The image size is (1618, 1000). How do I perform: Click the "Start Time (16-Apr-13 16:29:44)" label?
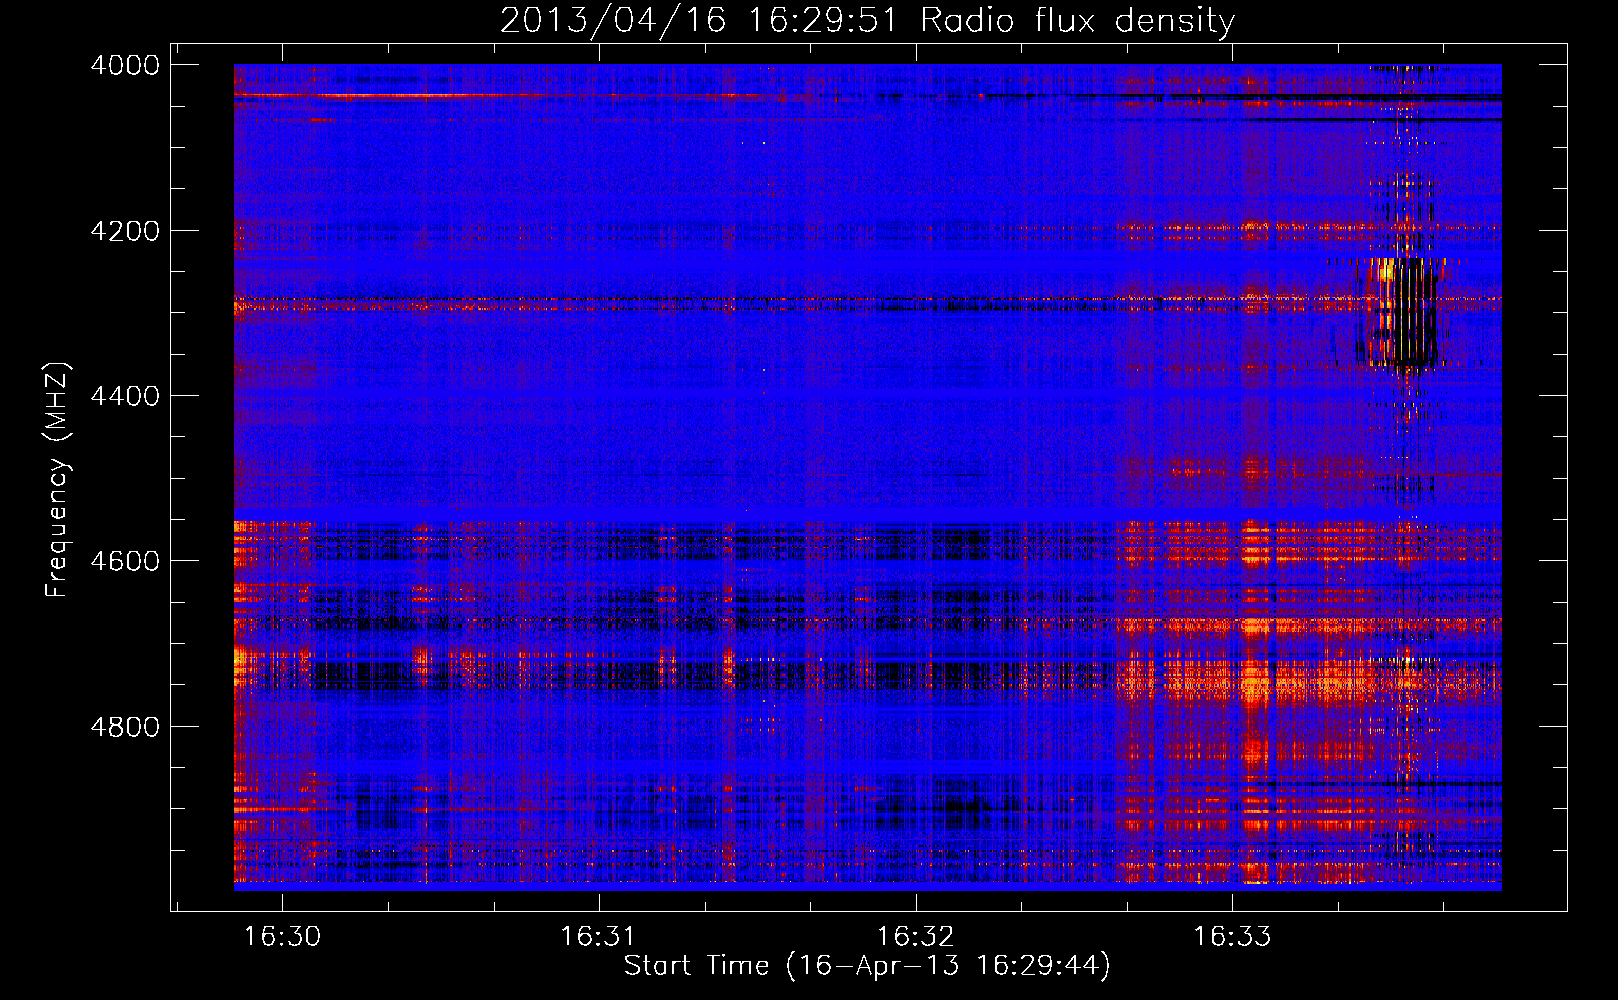pyautogui.click(x=867, y=966)
